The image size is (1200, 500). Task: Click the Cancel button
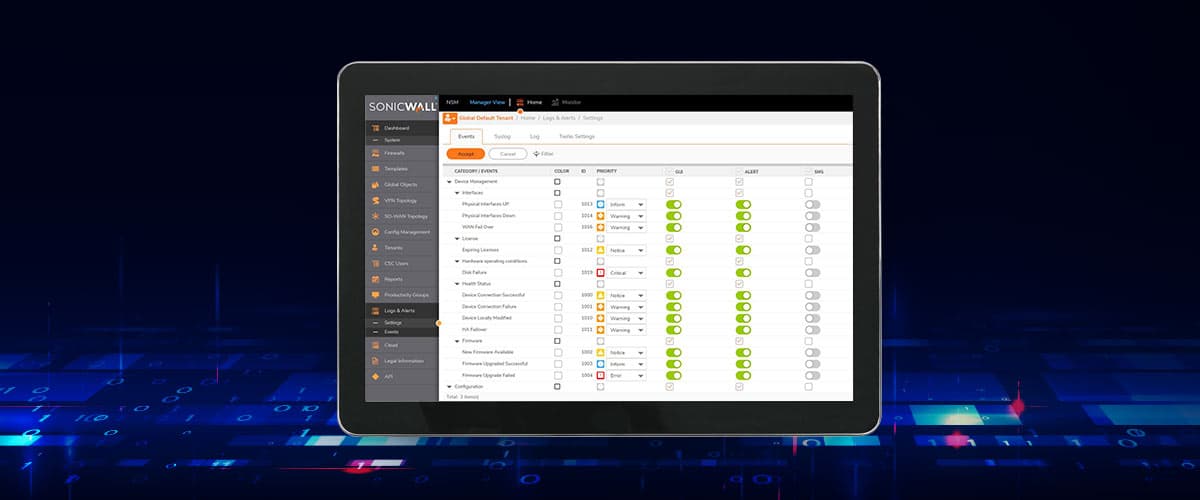coord(507,154)
